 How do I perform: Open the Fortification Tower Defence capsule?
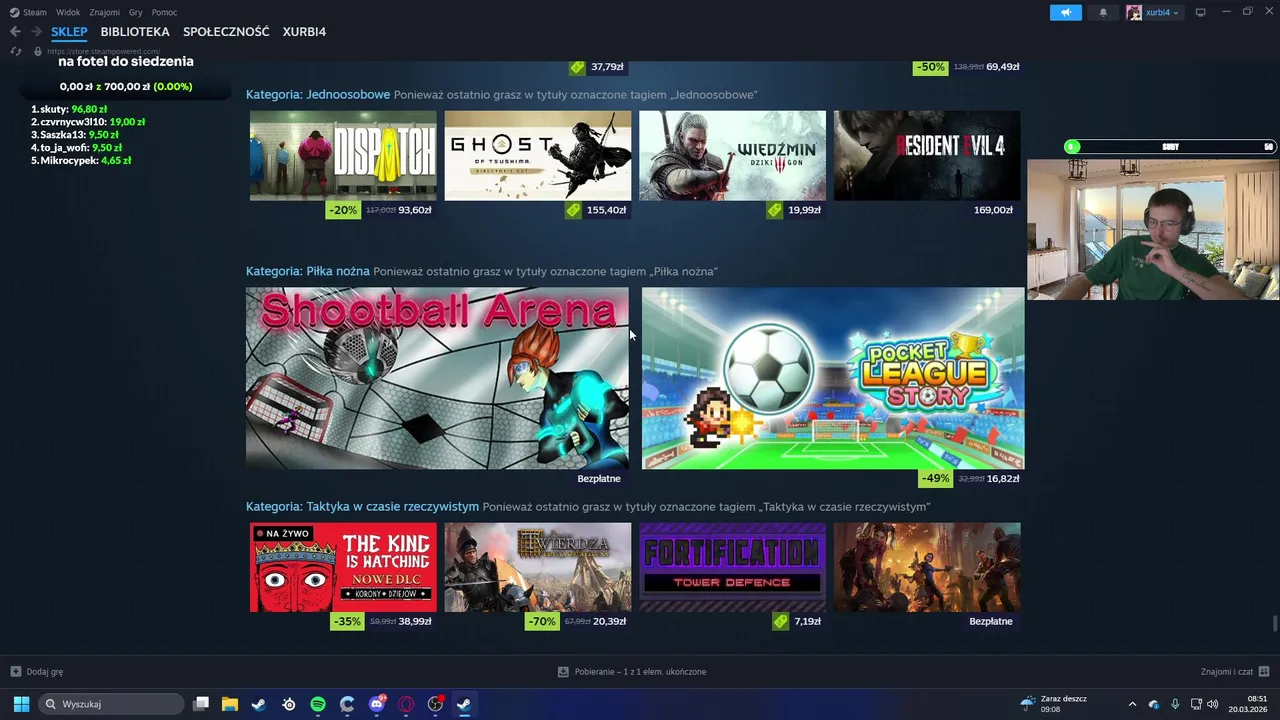[733, 567]
